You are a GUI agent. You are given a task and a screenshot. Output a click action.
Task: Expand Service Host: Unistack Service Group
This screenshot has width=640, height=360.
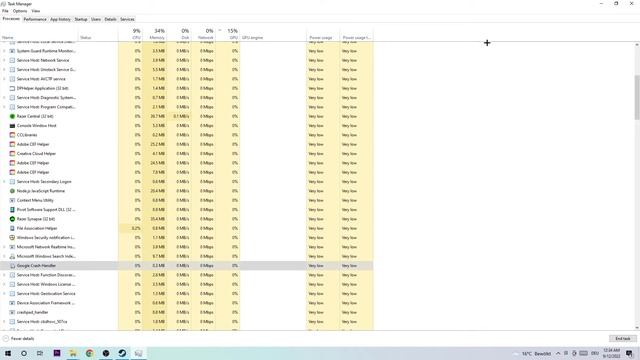(4, 70)
